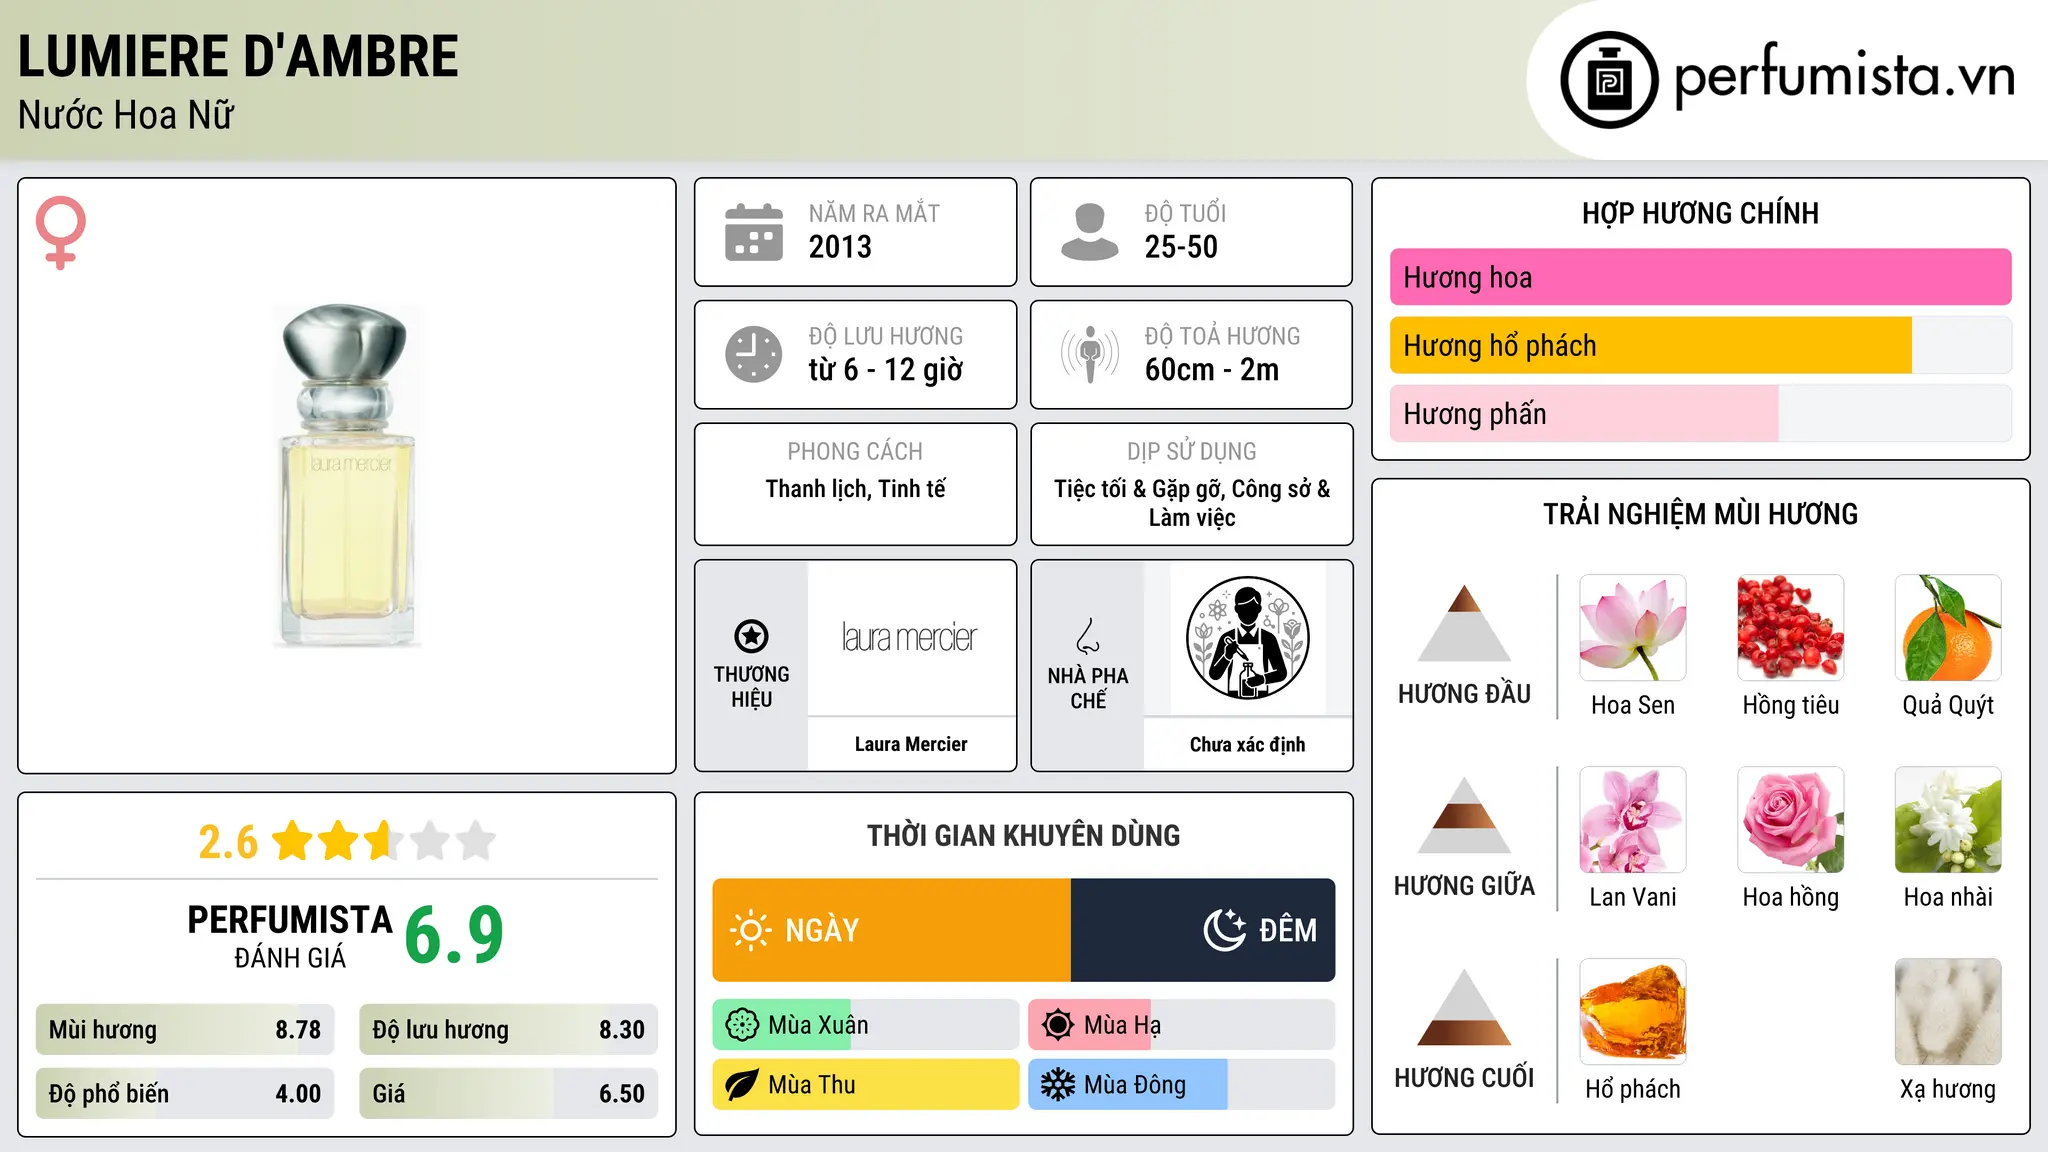Viewport: 2048px width, 1152px height.
Task: Select the Xạ hương musk image
Action: coord(1948,1012)
